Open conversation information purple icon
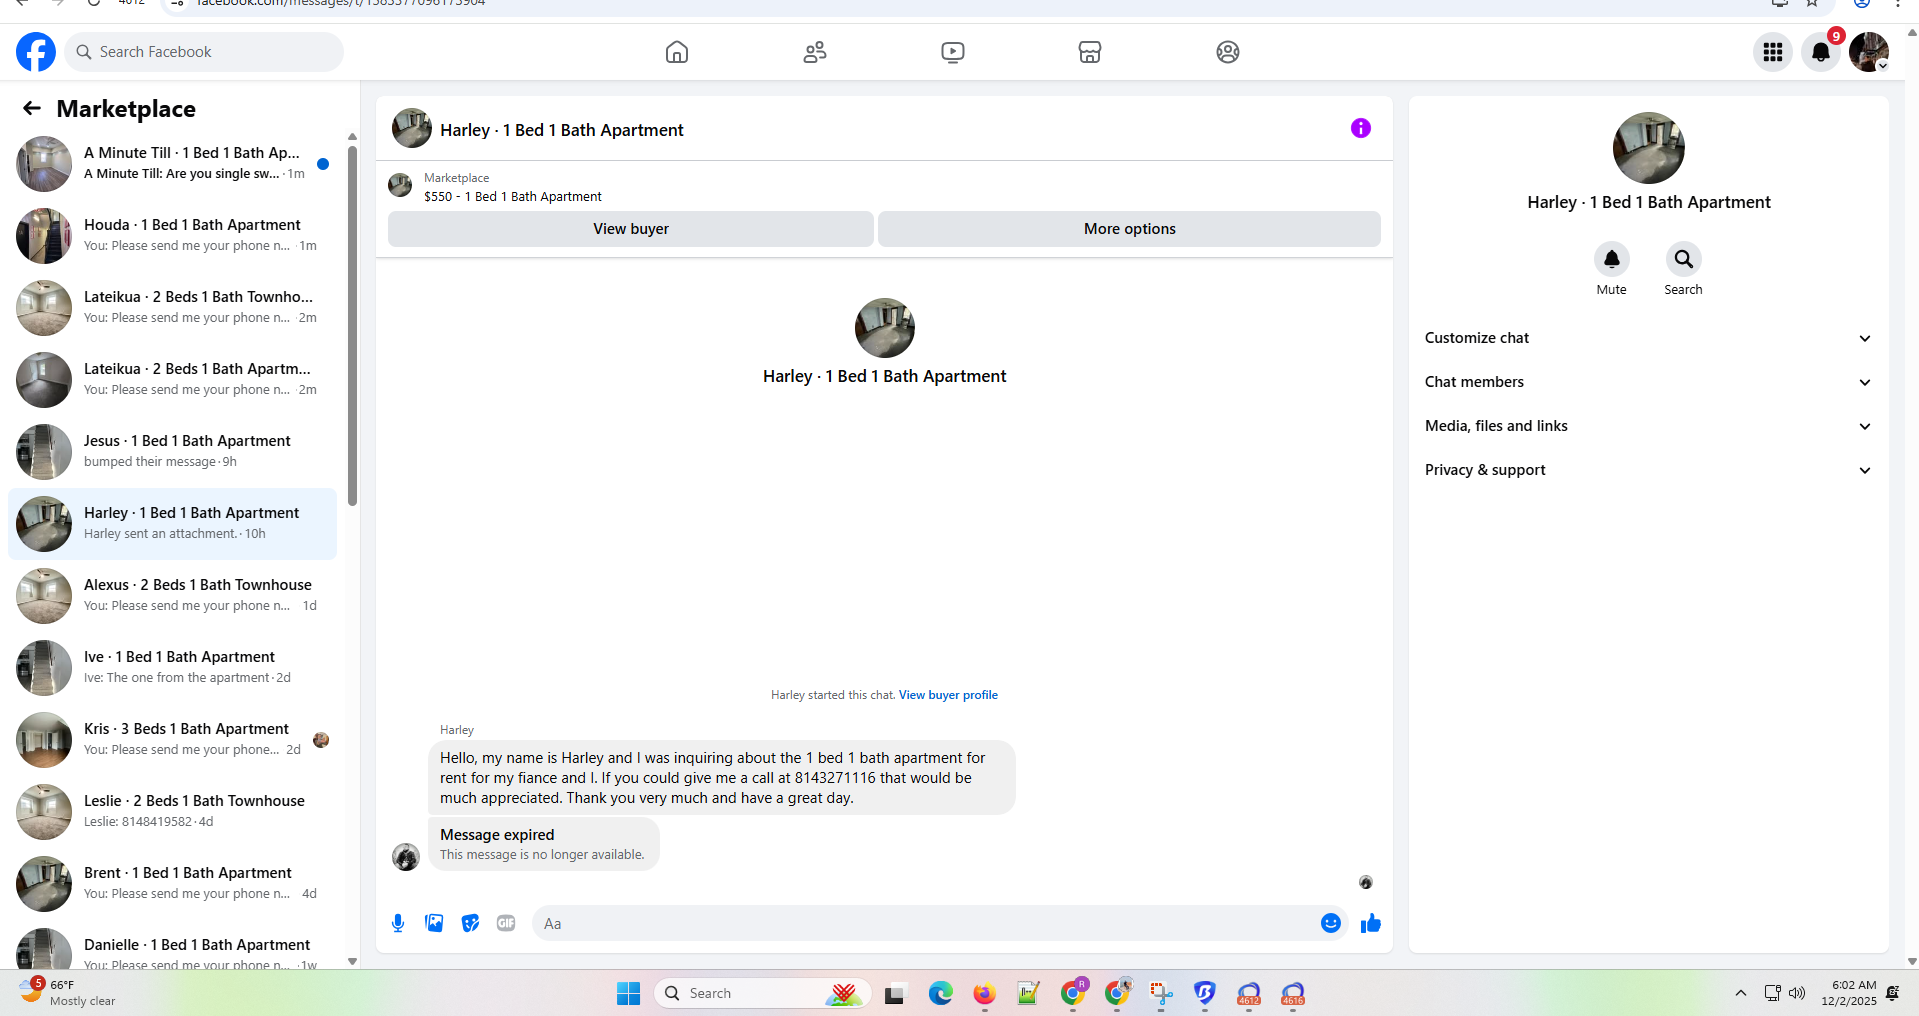The width and height of the screenshot is (1919, 1016). pyautogui.click(x=1361, y=128)
